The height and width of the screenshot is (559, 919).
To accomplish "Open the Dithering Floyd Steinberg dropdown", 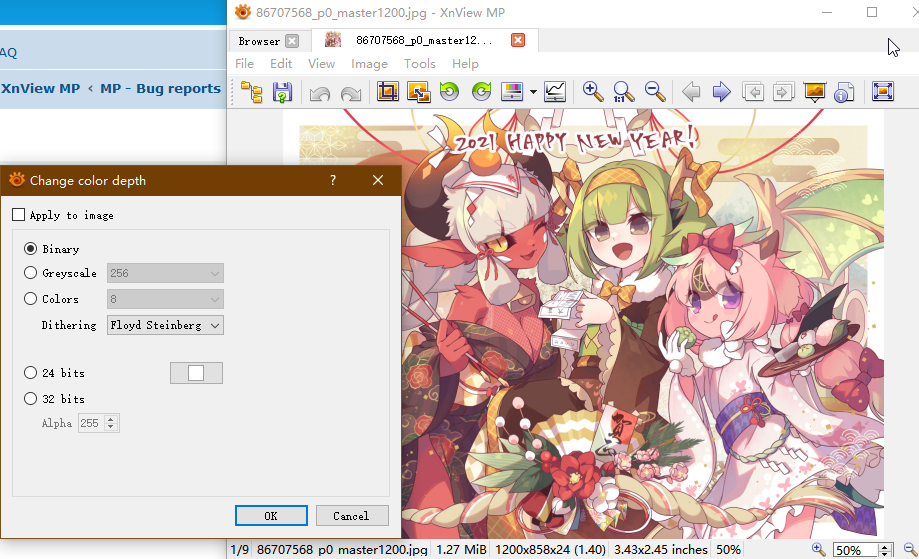I will (165, 325).
